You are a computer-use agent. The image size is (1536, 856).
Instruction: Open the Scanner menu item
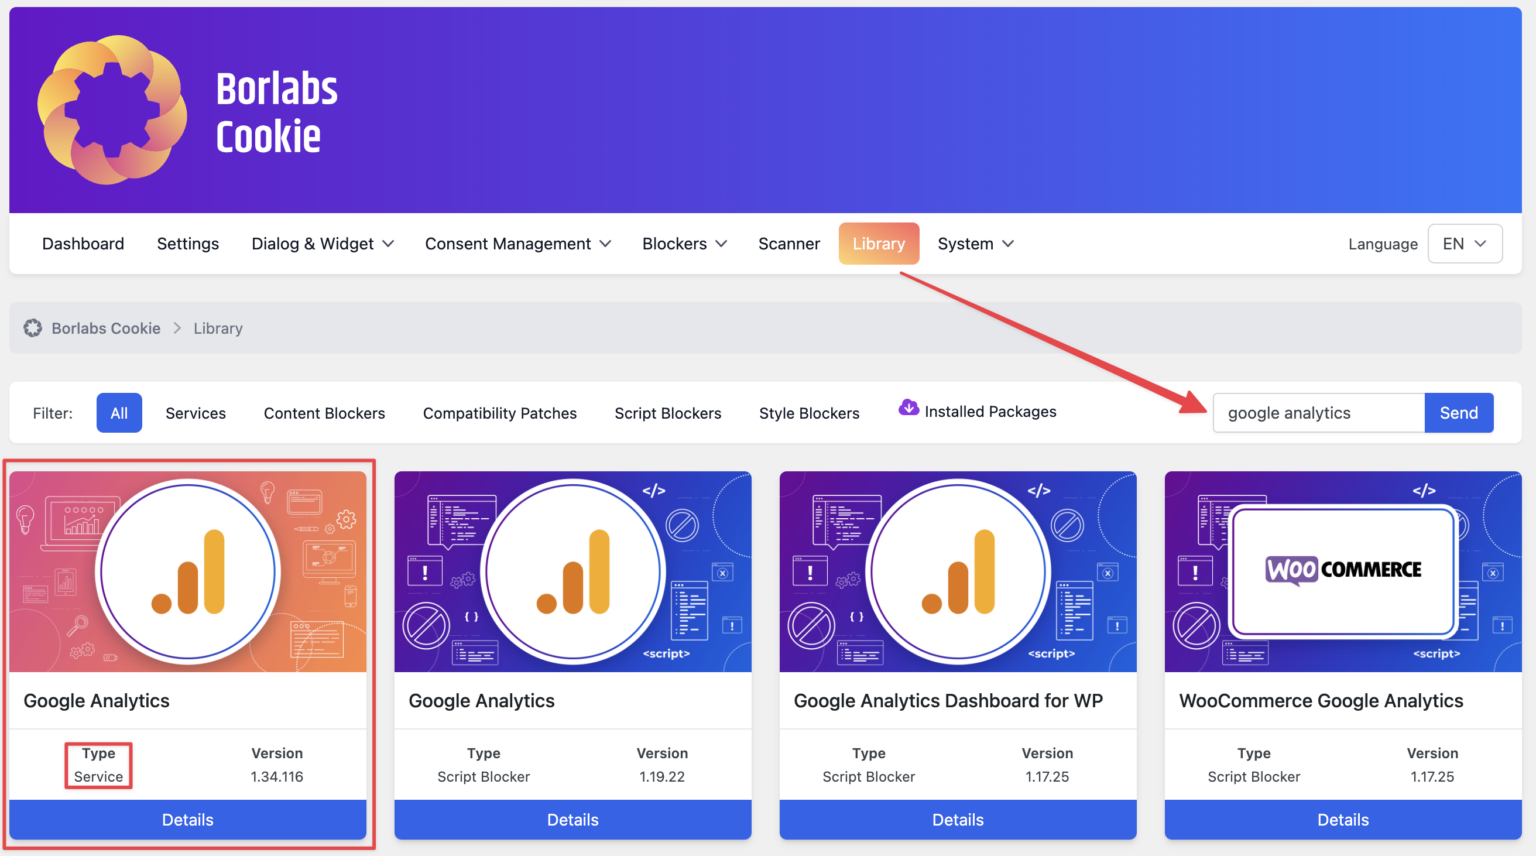click(789, 244)
